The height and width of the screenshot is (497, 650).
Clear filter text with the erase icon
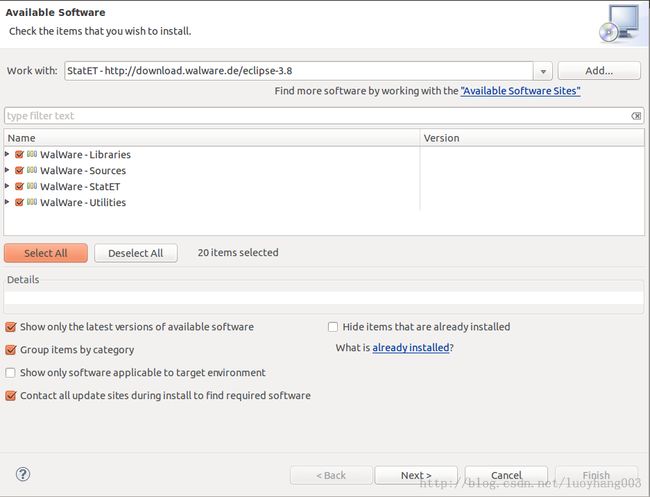[x=636, y=116]
